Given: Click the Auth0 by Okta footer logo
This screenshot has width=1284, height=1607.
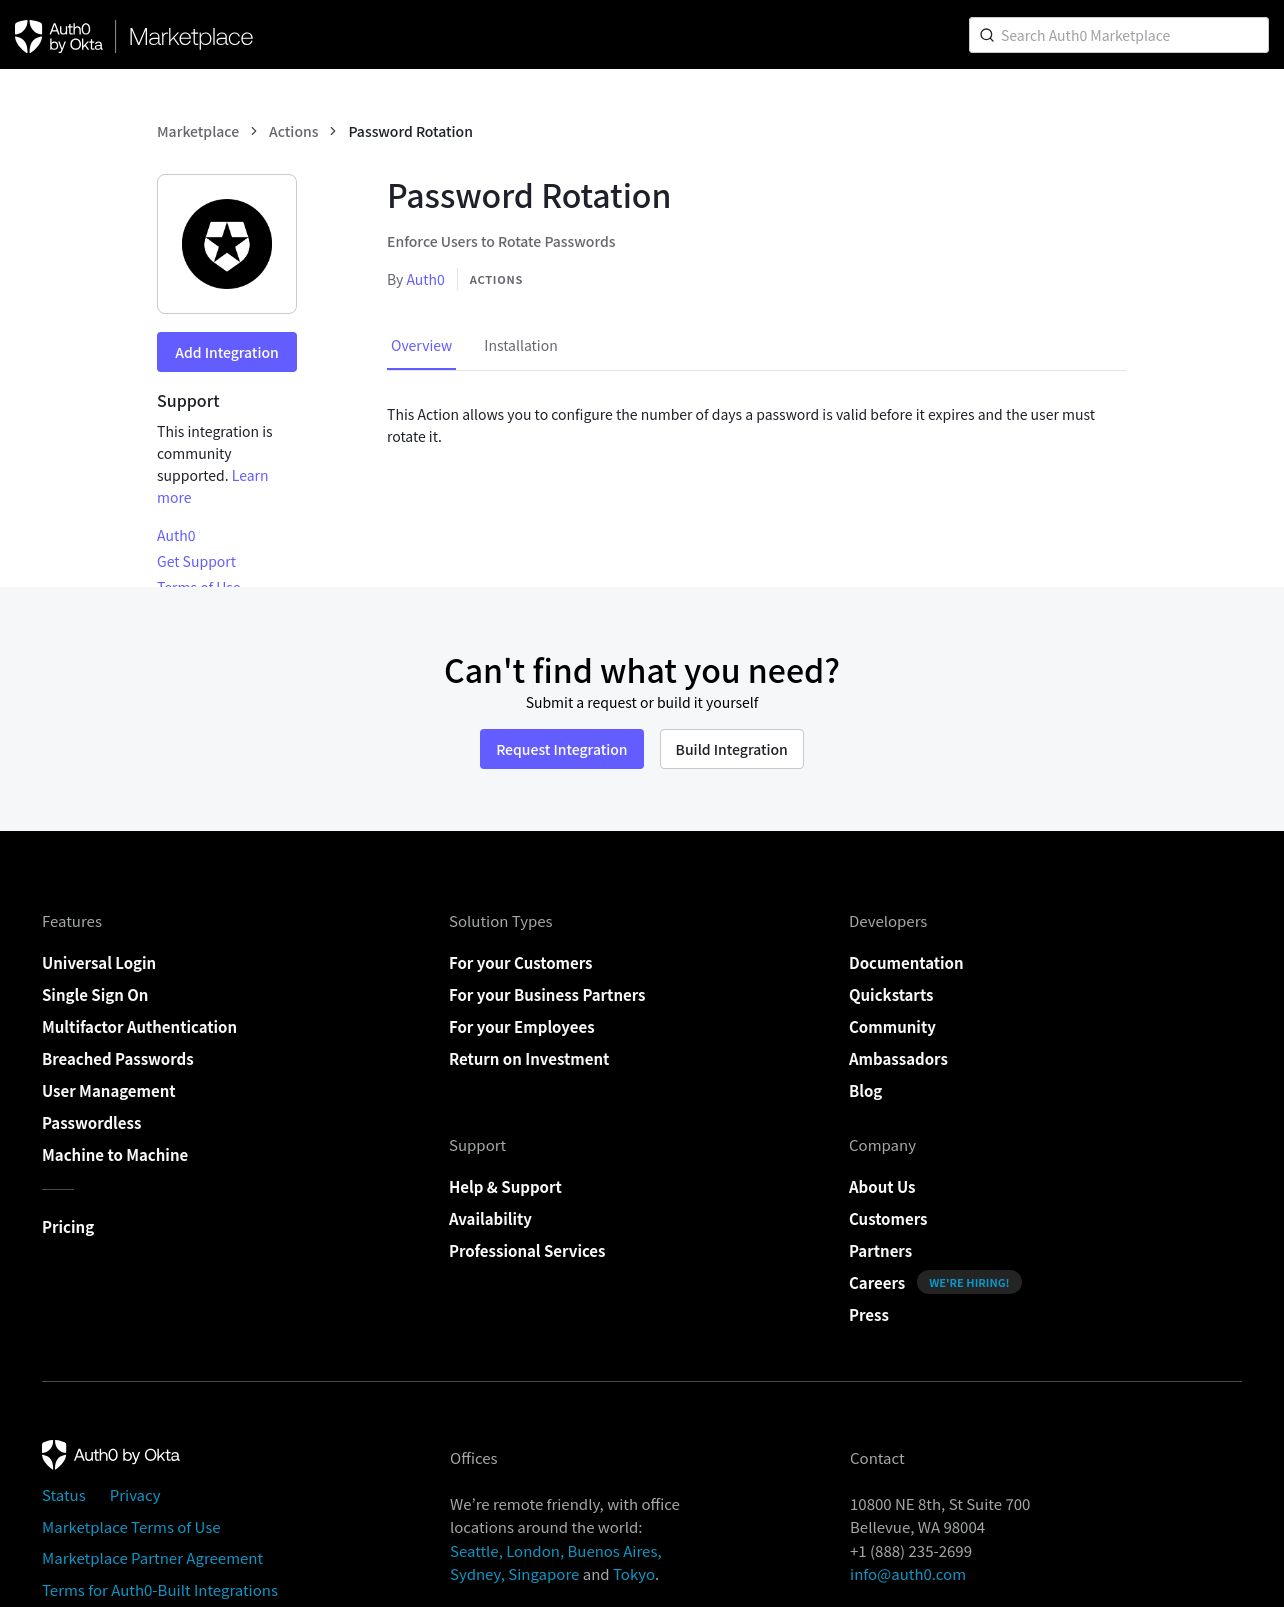Looking at the screenshot, I should tap(111, 1455).
